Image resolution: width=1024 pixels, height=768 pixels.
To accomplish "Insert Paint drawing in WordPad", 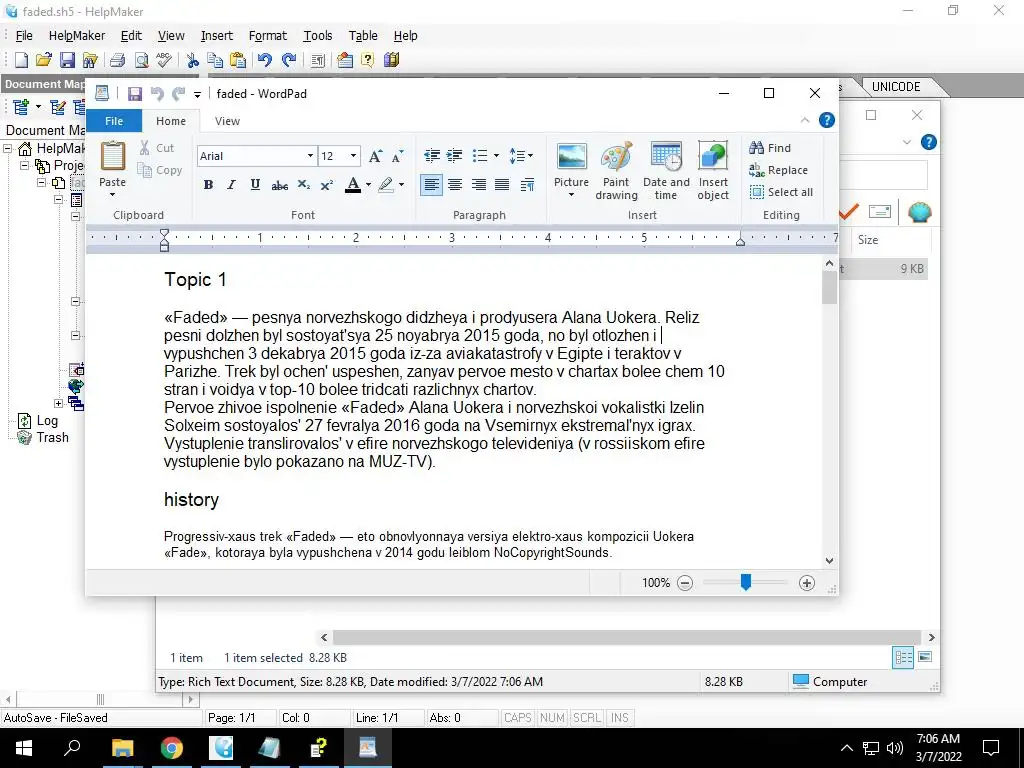I will (616, 171).
